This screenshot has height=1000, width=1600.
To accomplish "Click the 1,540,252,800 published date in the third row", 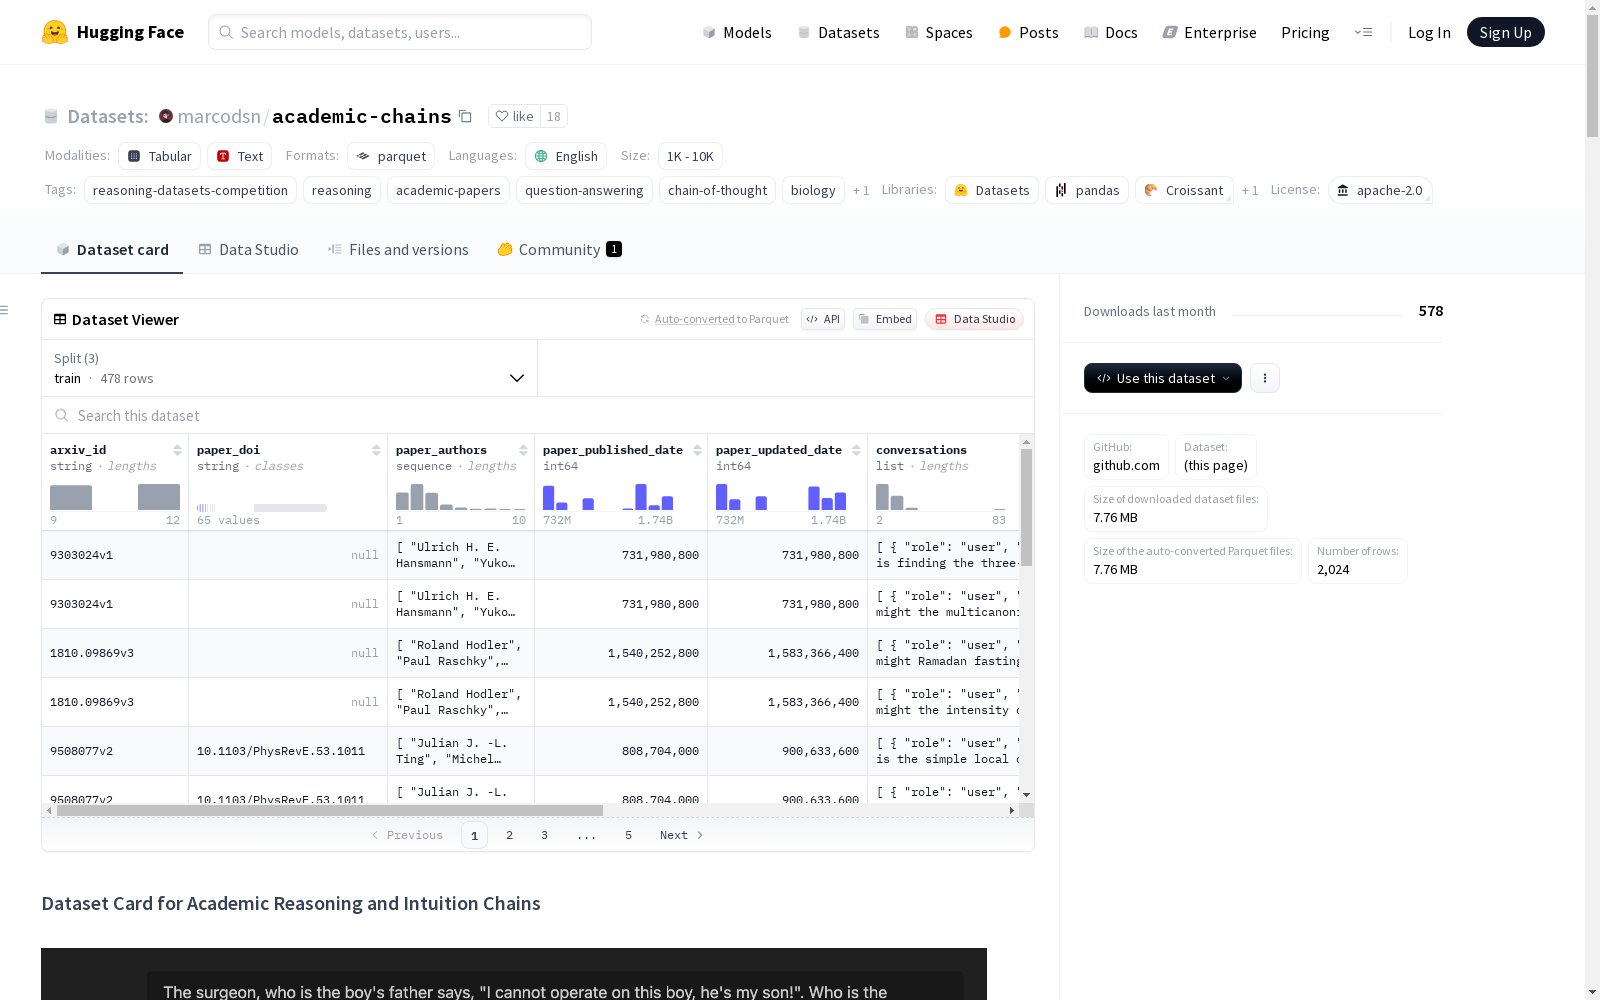I will [x=621, y=653].
